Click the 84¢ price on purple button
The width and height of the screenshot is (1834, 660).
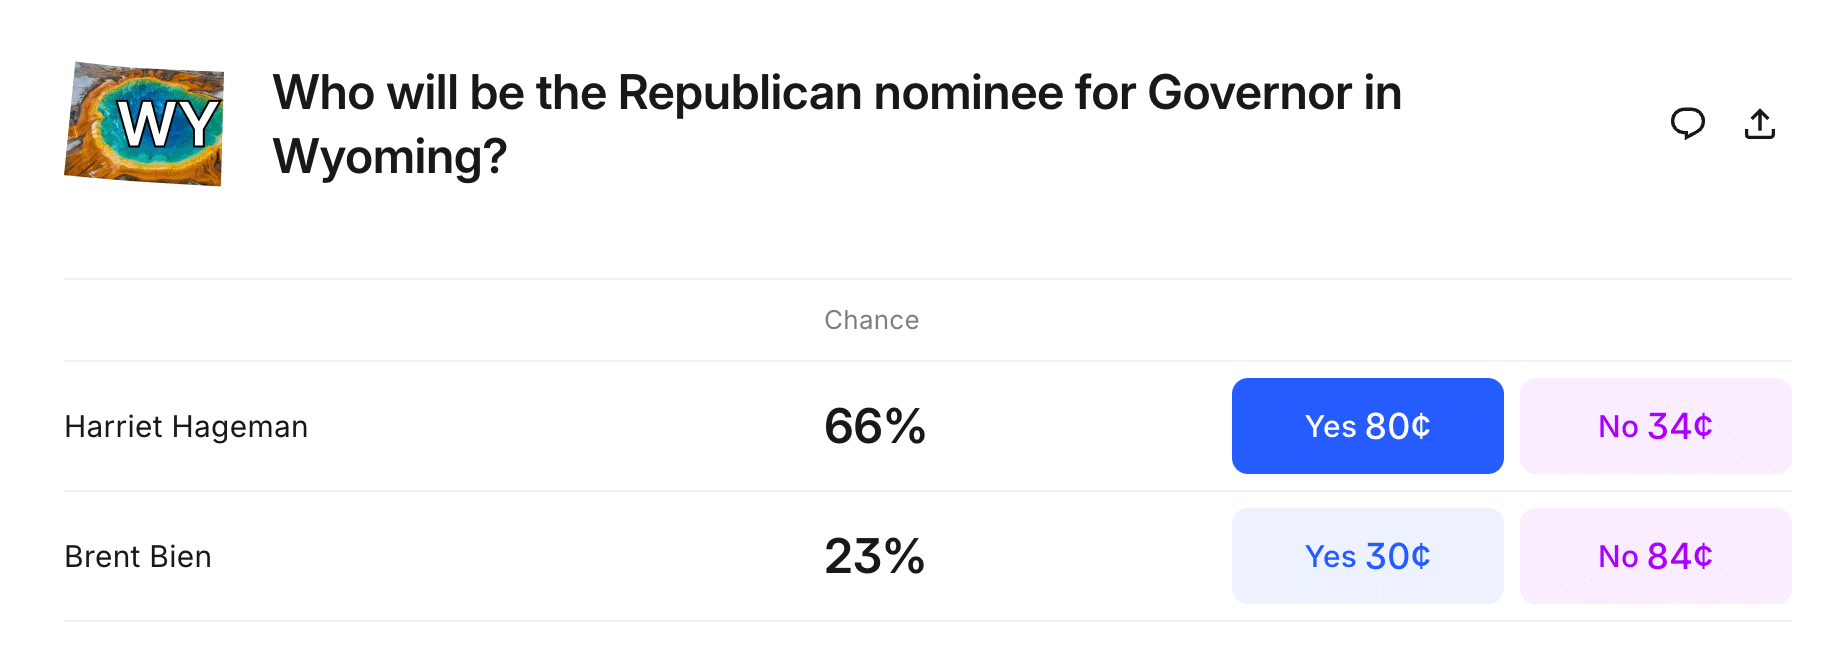(1680, 556)
